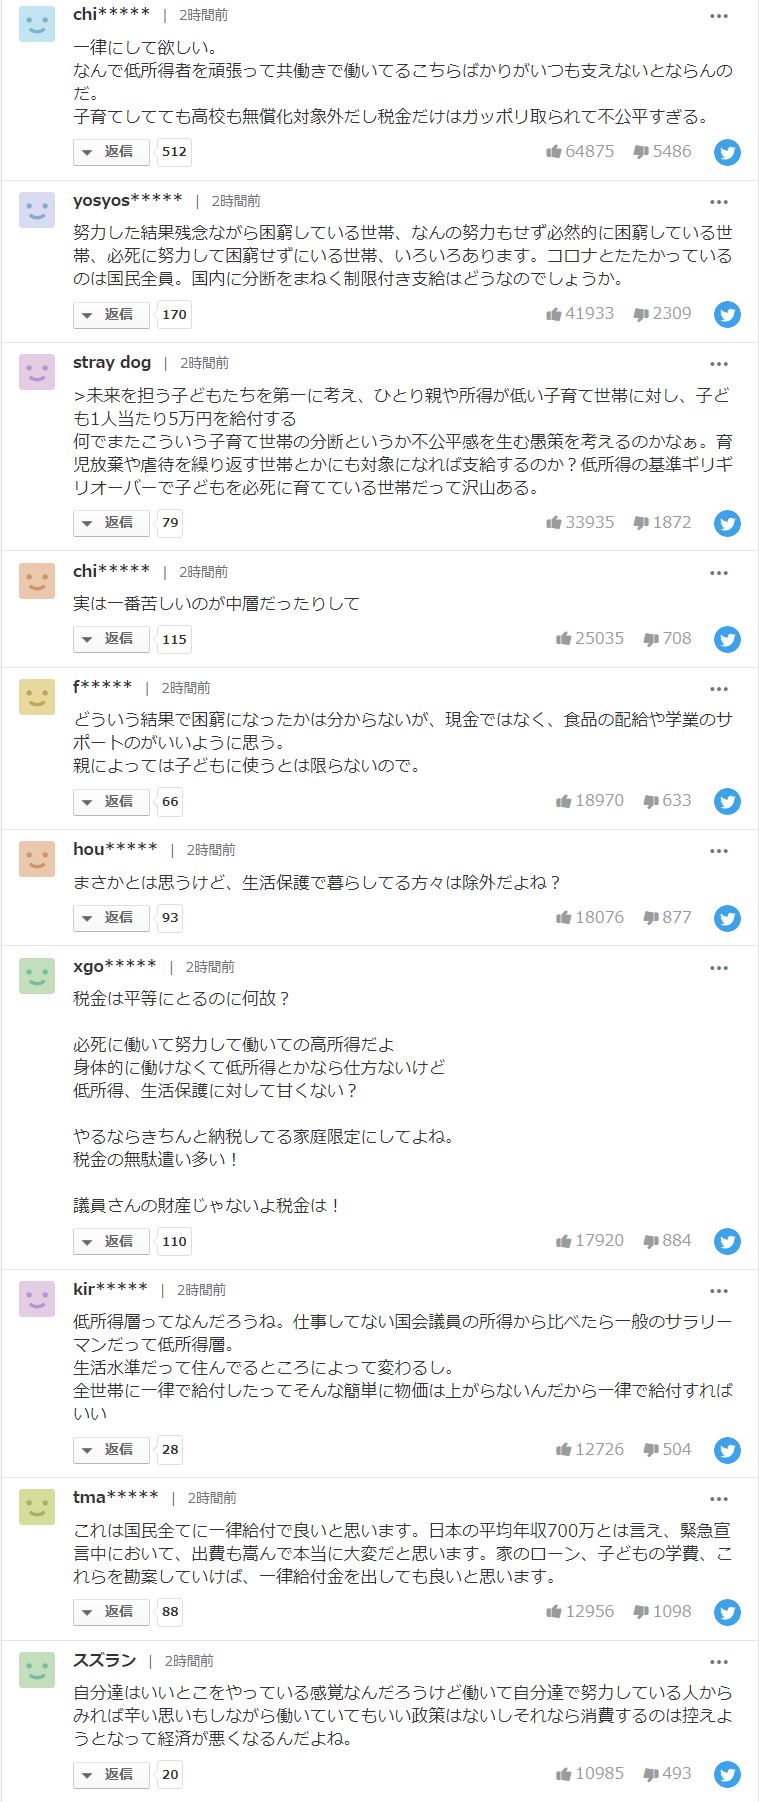Open more options menu for stray dog comment
This screenshot has width=759, height=1802.
[x=719, y=364]
